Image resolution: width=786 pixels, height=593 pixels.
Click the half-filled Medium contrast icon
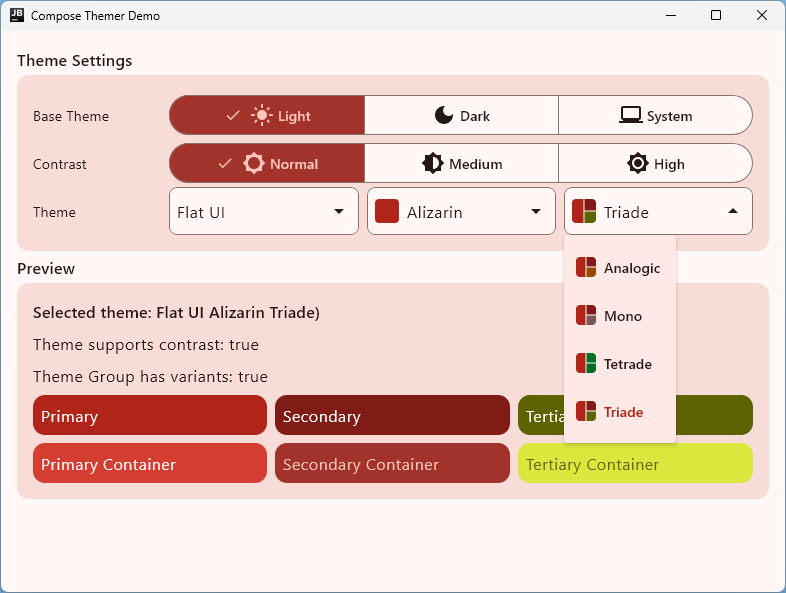click(x=433, y=163)
